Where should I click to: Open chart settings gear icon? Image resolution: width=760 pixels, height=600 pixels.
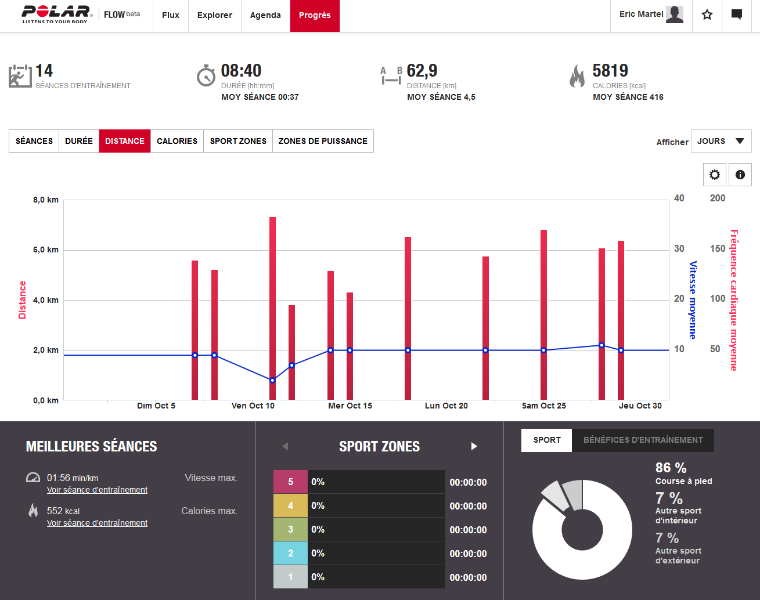click(x=714, y=175)
